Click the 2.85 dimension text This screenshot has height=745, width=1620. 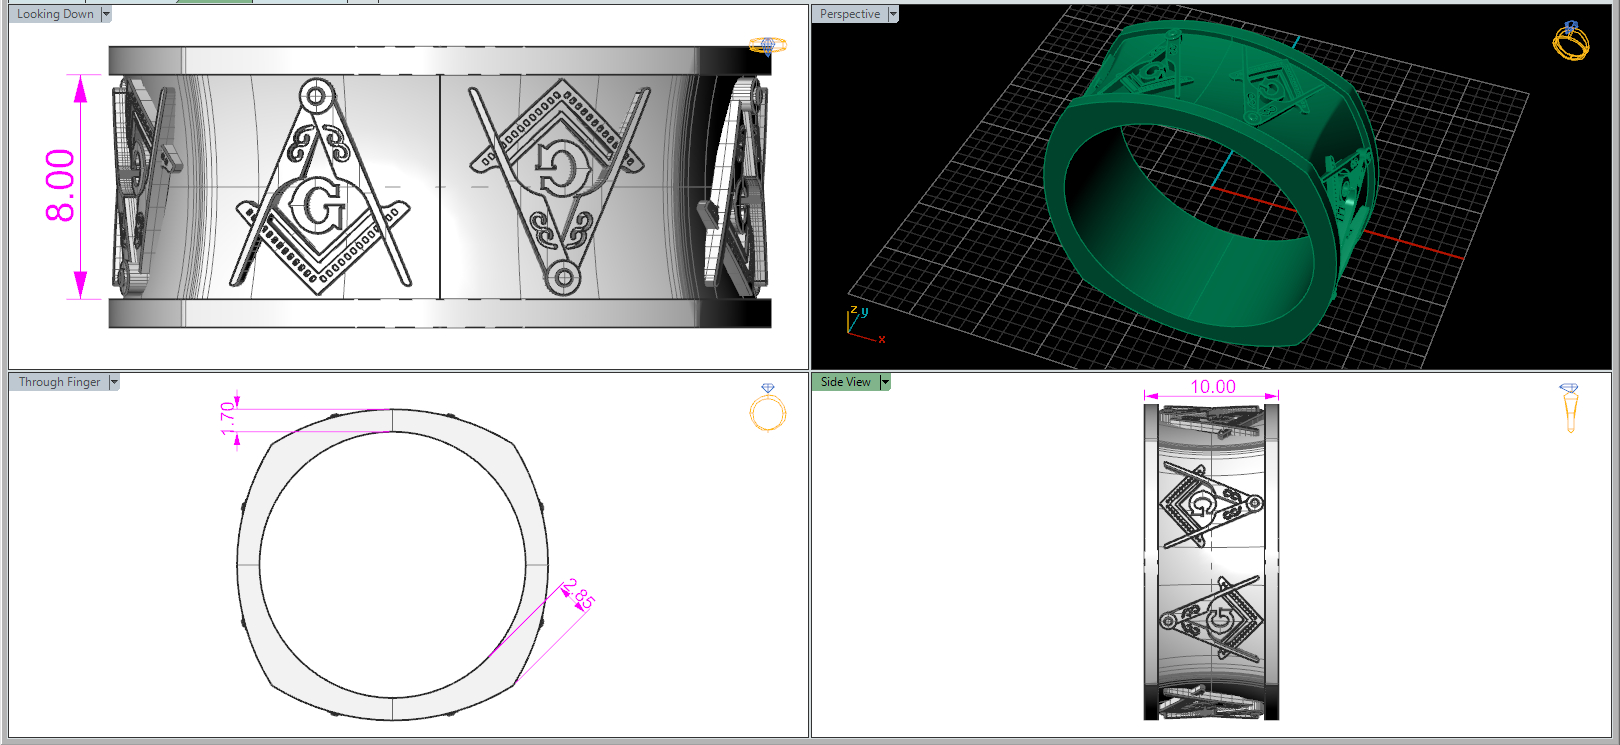[579, 594]
